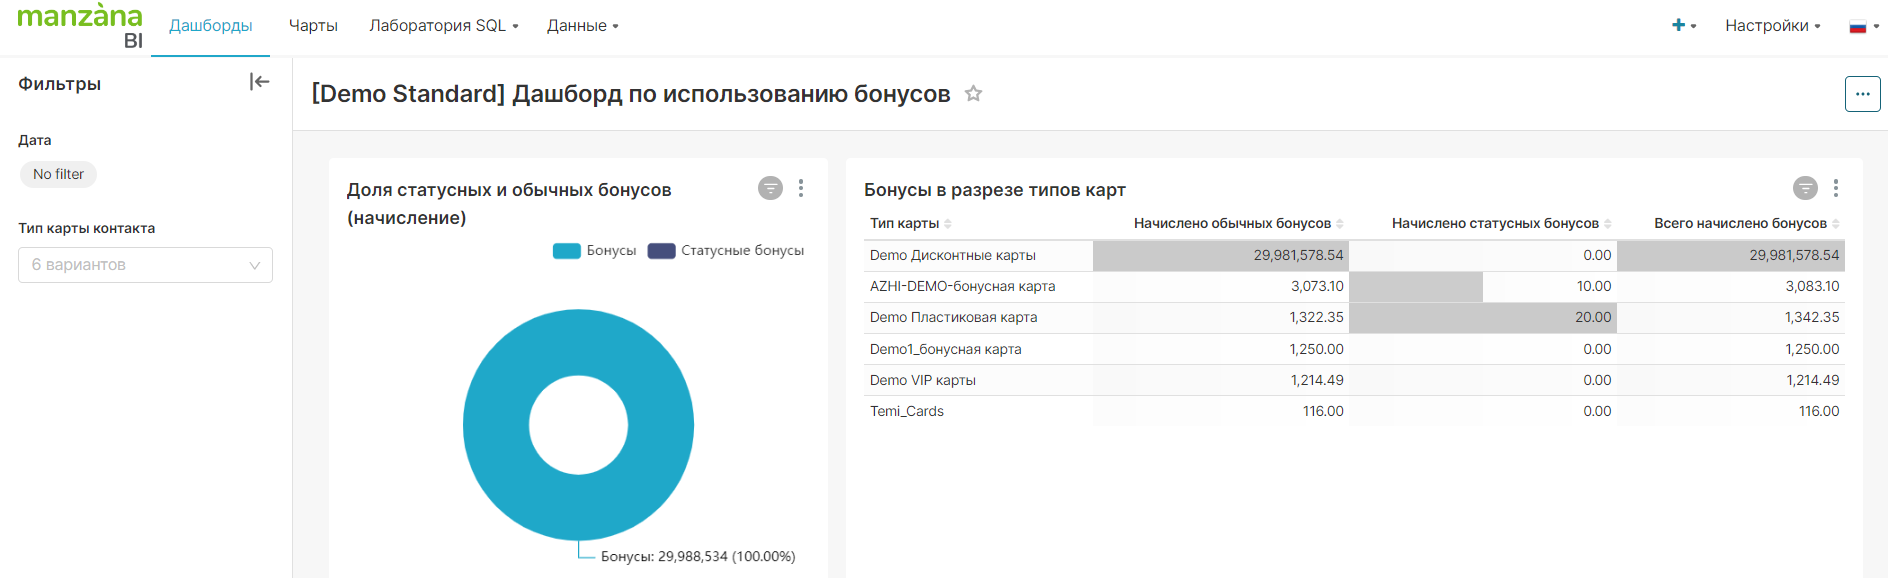Viewport: 1888px width, 578px height.
Task: Switch to the Чарты tab
Action: tap(313, 26)
